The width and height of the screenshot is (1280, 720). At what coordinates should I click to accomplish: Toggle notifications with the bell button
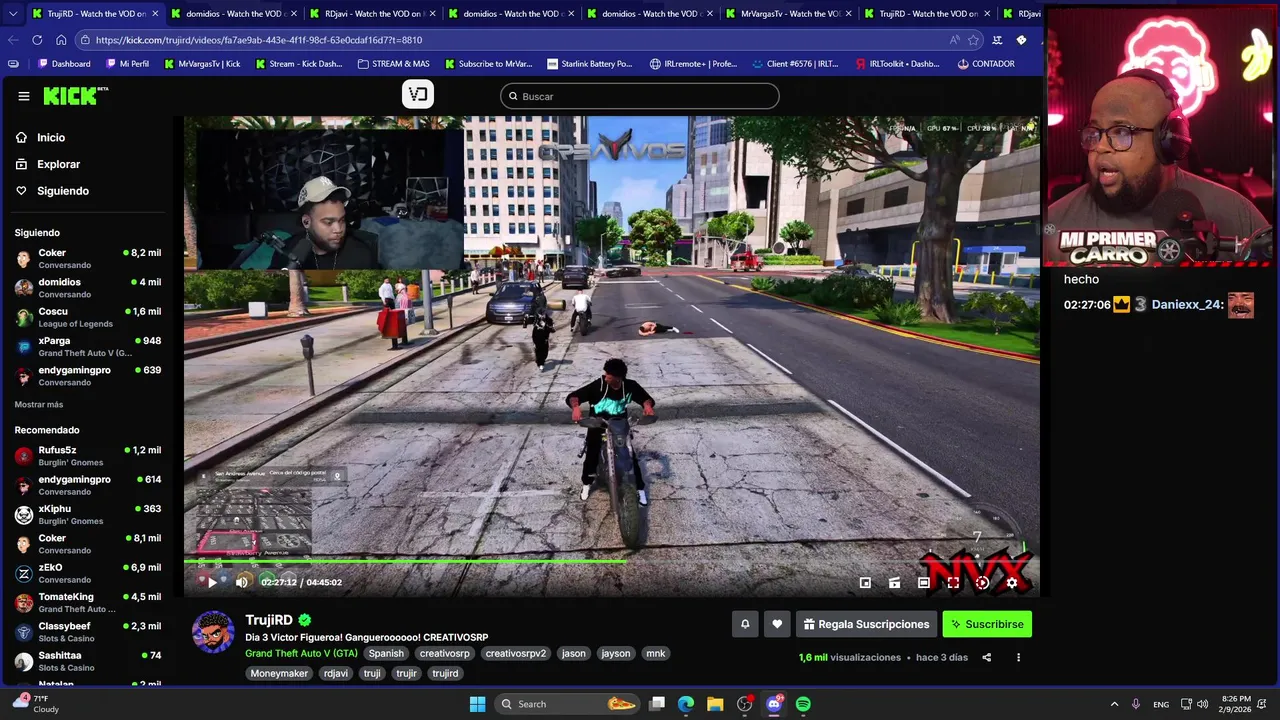click(x=745, y=624)
